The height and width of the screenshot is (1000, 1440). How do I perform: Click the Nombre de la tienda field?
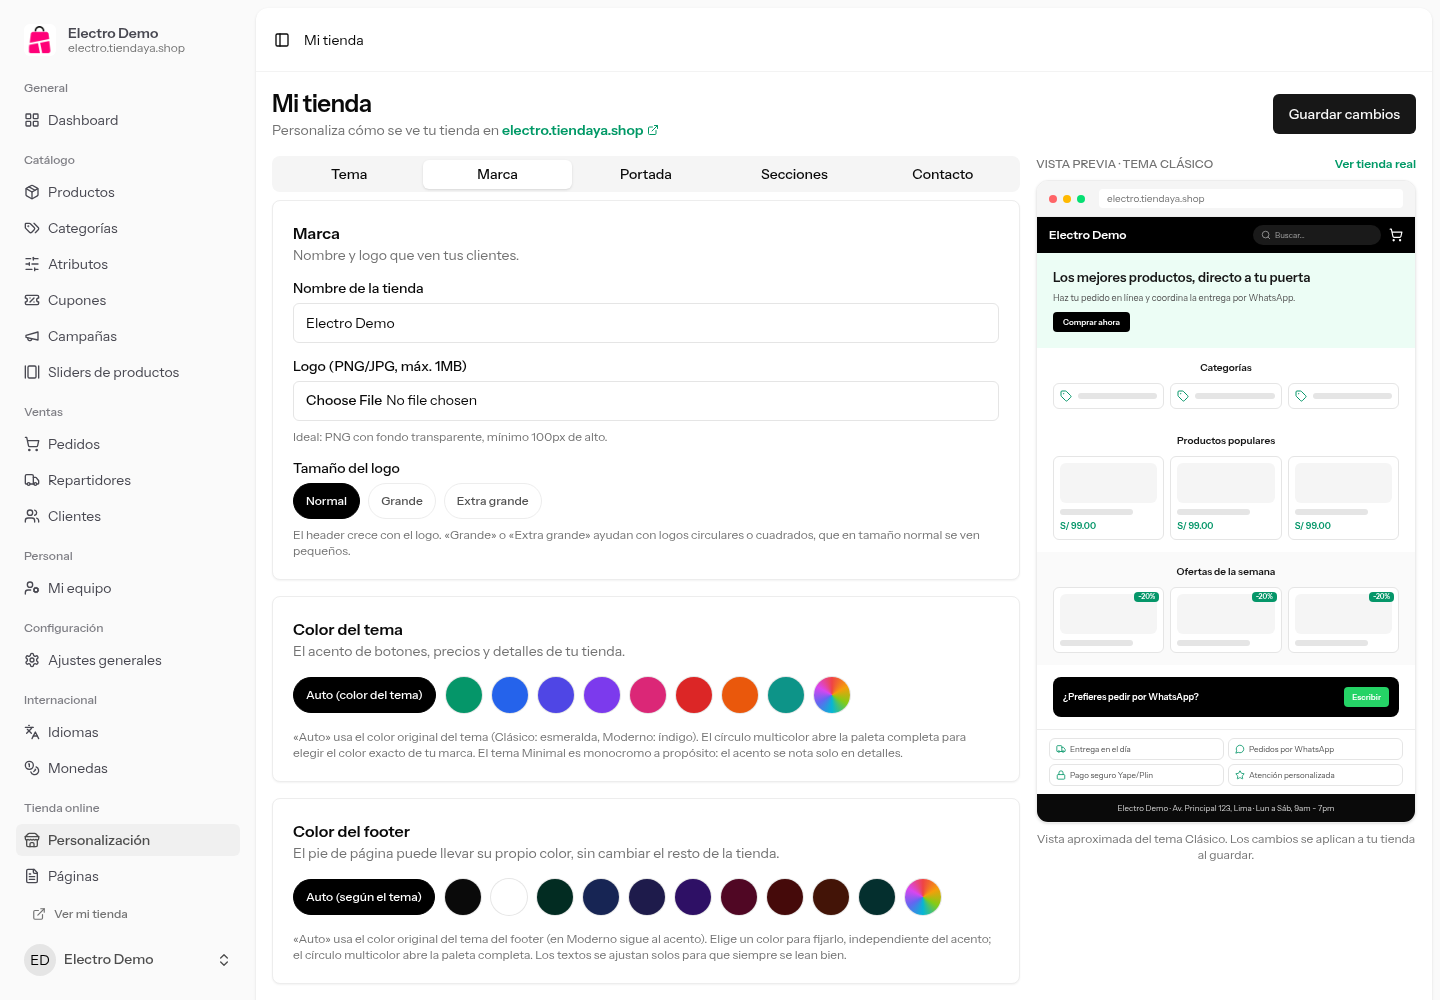coord(646,323)
